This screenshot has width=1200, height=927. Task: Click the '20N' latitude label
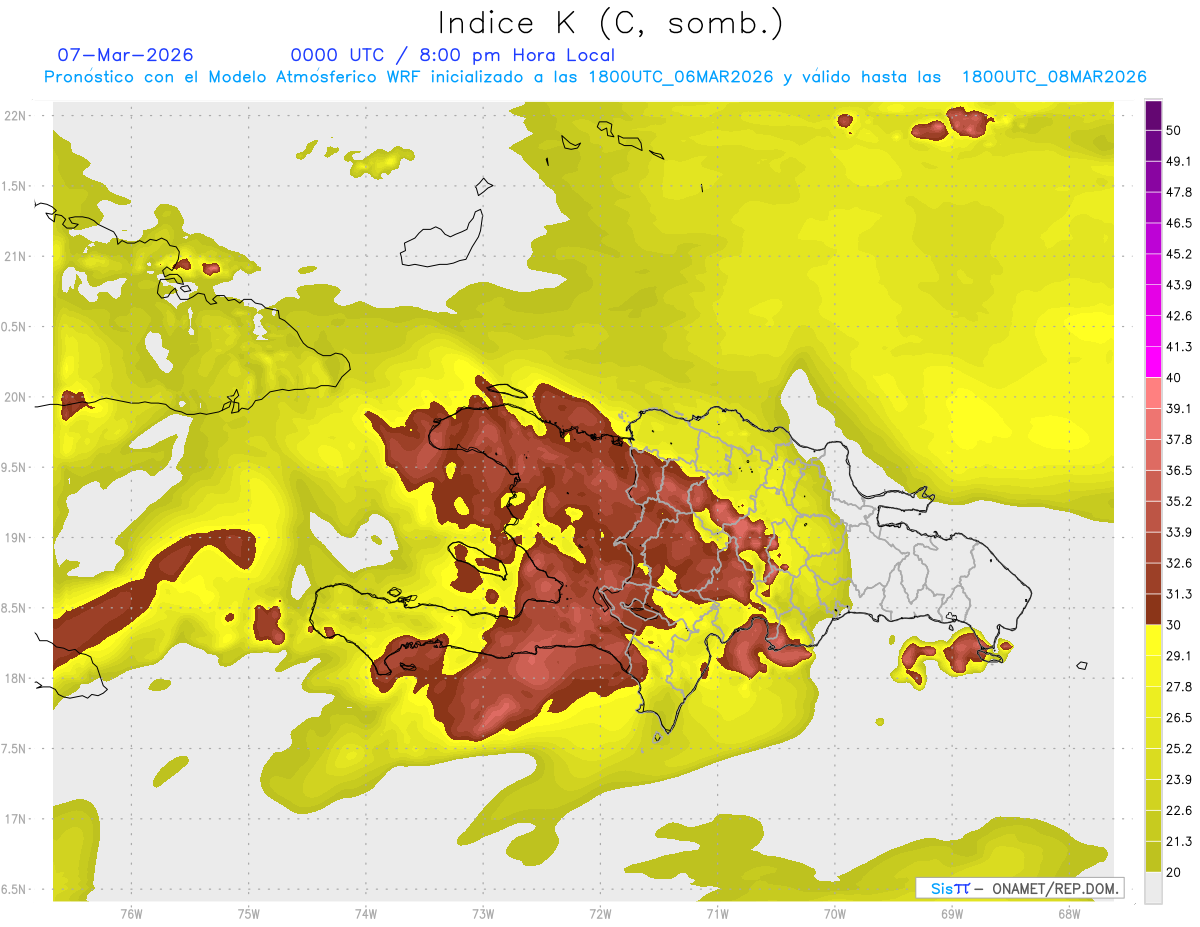click(x=16, y=397)
